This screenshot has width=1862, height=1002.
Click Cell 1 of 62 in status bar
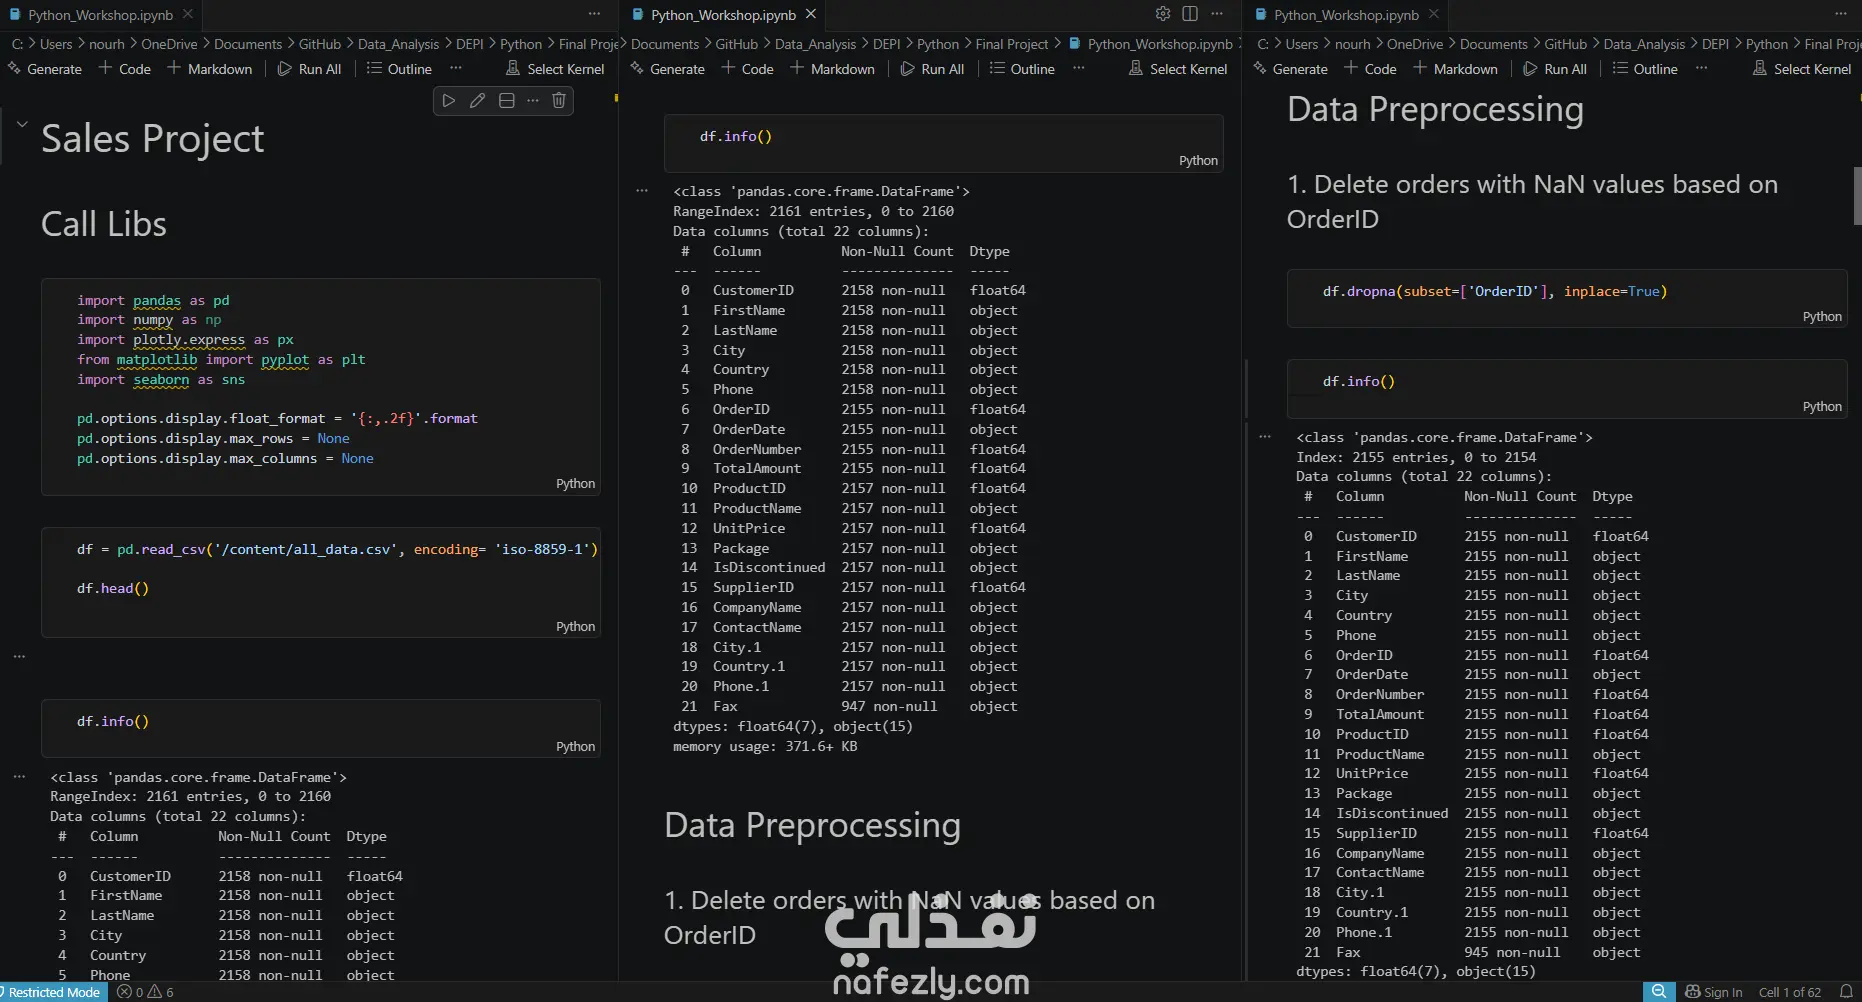[1790, 992]
